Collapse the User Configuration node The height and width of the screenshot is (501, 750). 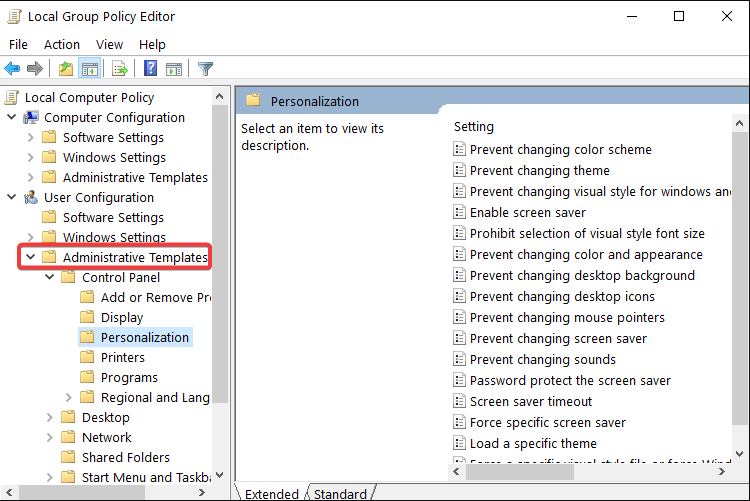point(12,197)
